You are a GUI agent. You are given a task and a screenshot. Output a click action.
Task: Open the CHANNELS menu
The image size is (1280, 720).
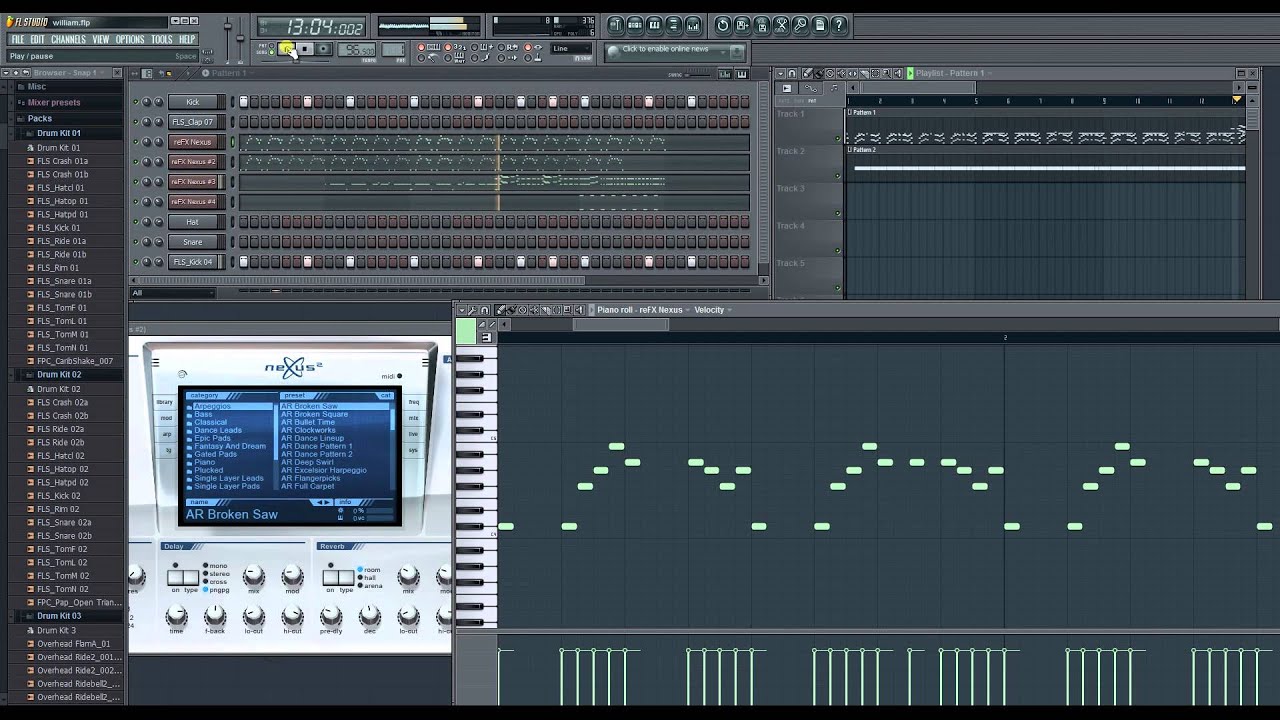[x=68, y=40]
